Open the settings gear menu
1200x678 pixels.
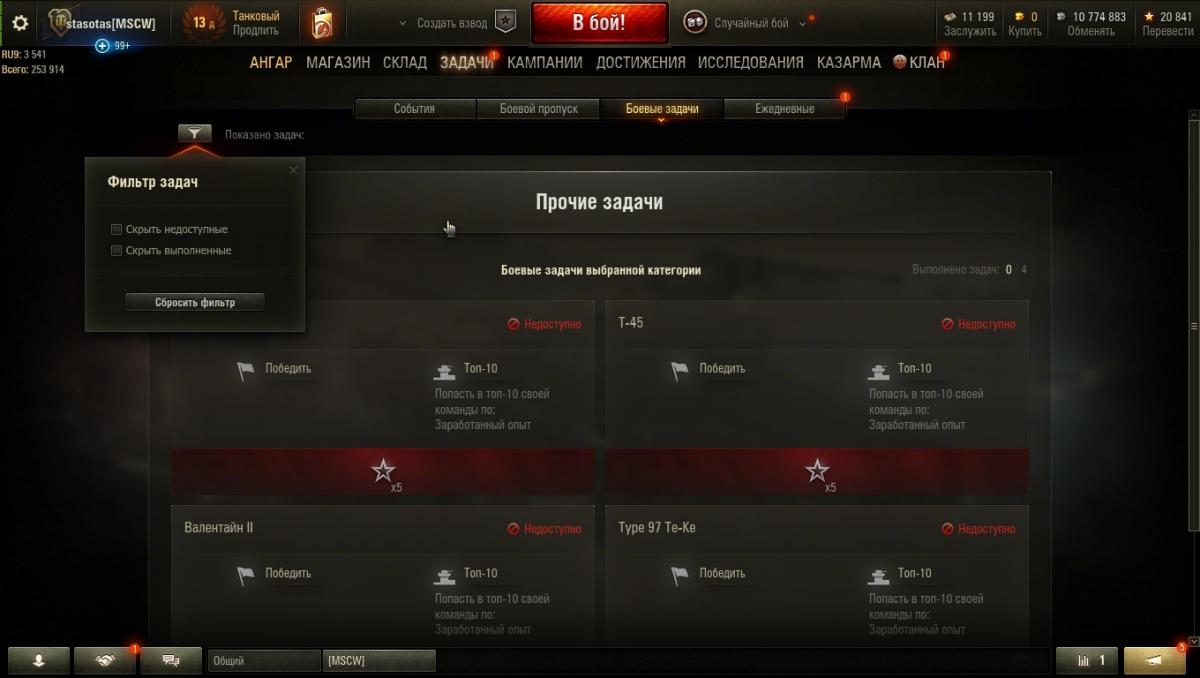20,22
